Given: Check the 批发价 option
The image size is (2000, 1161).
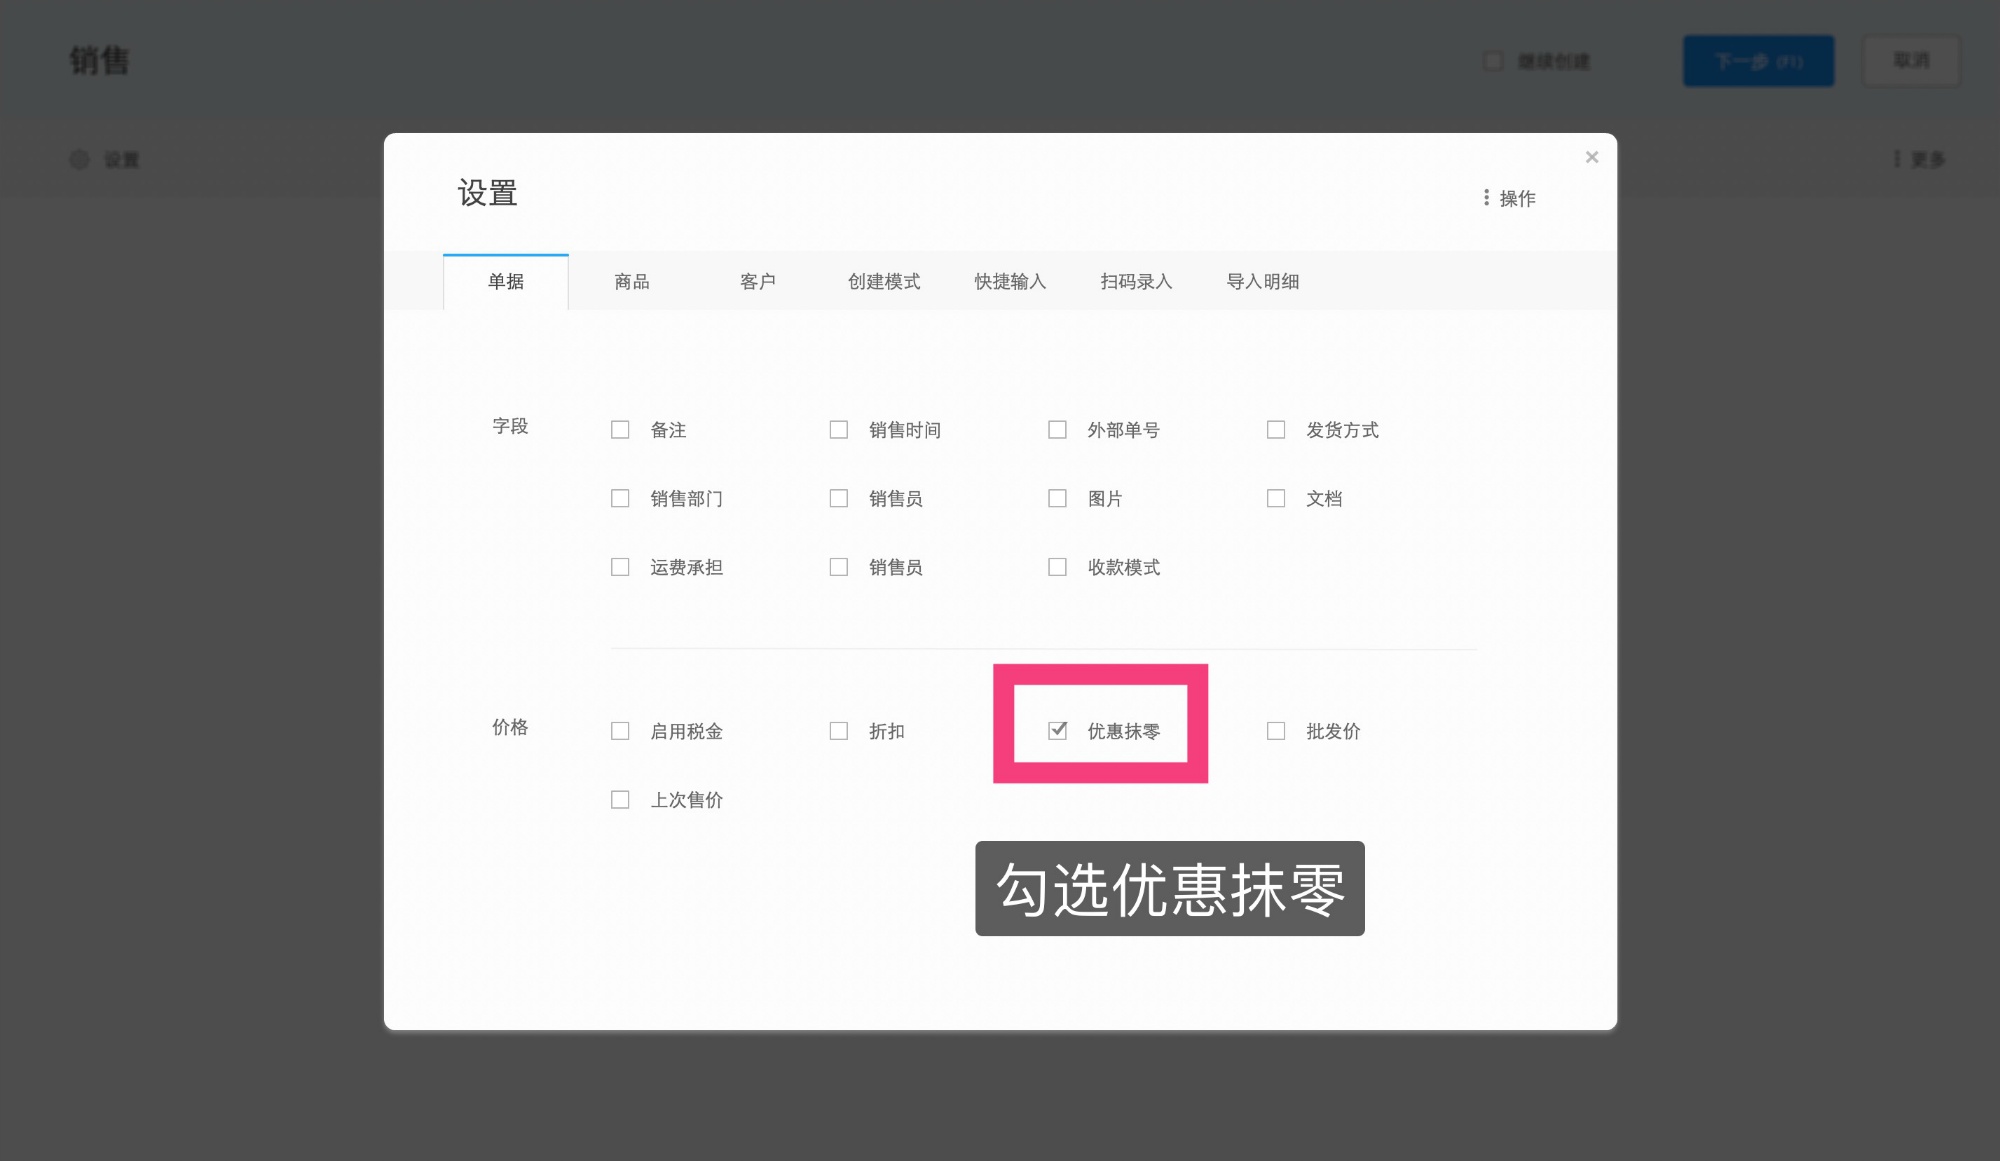Looking at the screenshot, I should pos(1276,730).
